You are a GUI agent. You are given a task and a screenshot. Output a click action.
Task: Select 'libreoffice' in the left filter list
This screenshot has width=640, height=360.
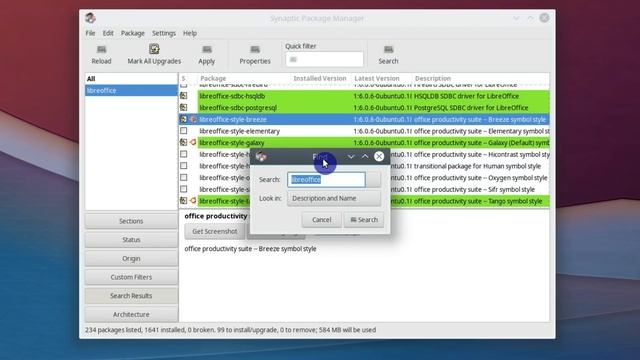pos(131,90)
